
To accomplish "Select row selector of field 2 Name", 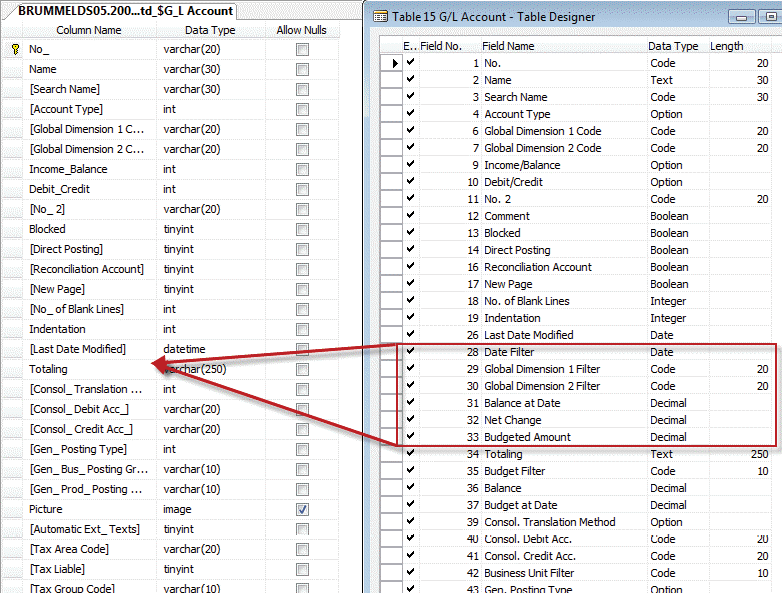I will tap(391, 80).
